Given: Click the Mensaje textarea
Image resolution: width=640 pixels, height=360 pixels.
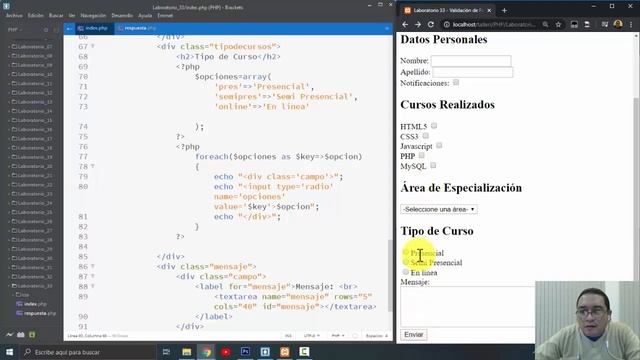Looking at the screenshot, I should tap(468, 307).
